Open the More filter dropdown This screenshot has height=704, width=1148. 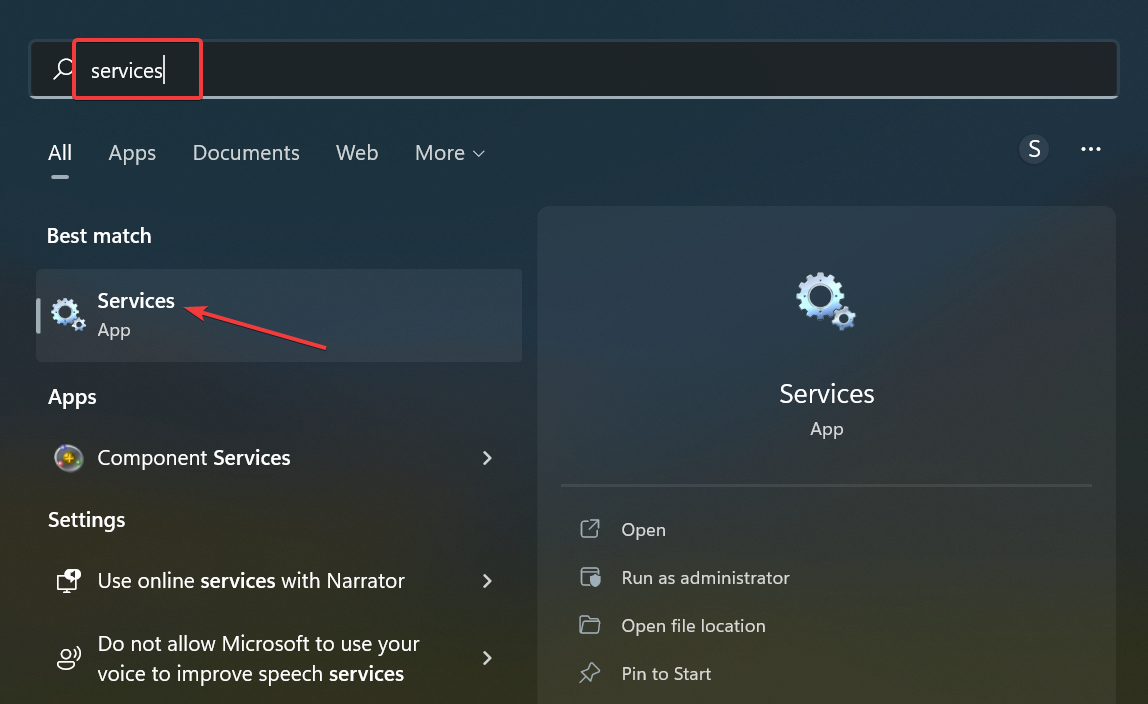[x=448, y=152]
